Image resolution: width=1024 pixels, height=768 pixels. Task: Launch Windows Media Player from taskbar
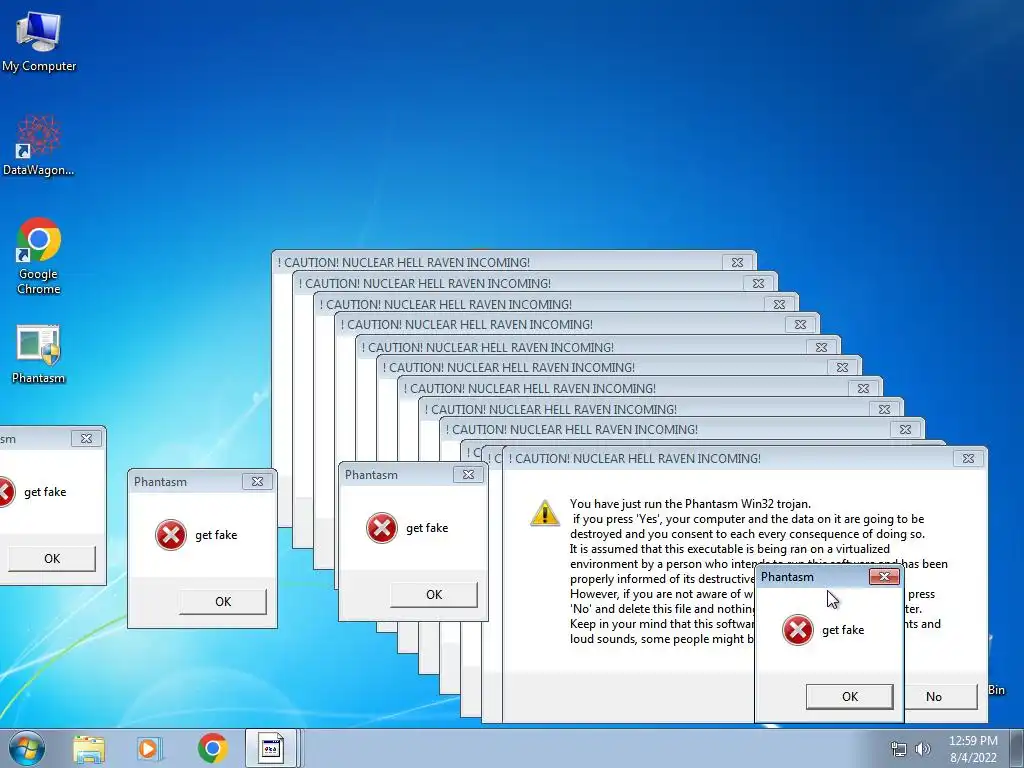point(149,748)
